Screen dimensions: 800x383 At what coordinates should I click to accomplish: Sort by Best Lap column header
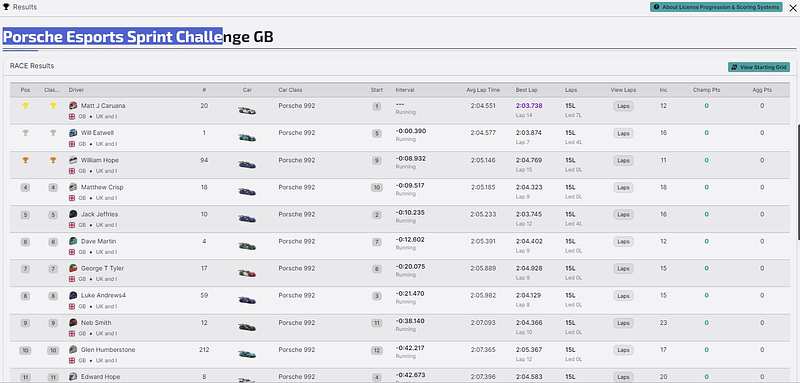pyautogui.click(x=527, y=90)
